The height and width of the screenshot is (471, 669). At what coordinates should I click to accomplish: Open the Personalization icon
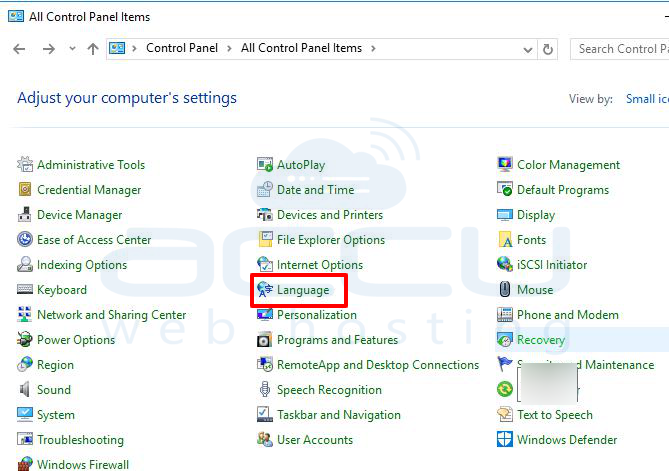[265, 314]
